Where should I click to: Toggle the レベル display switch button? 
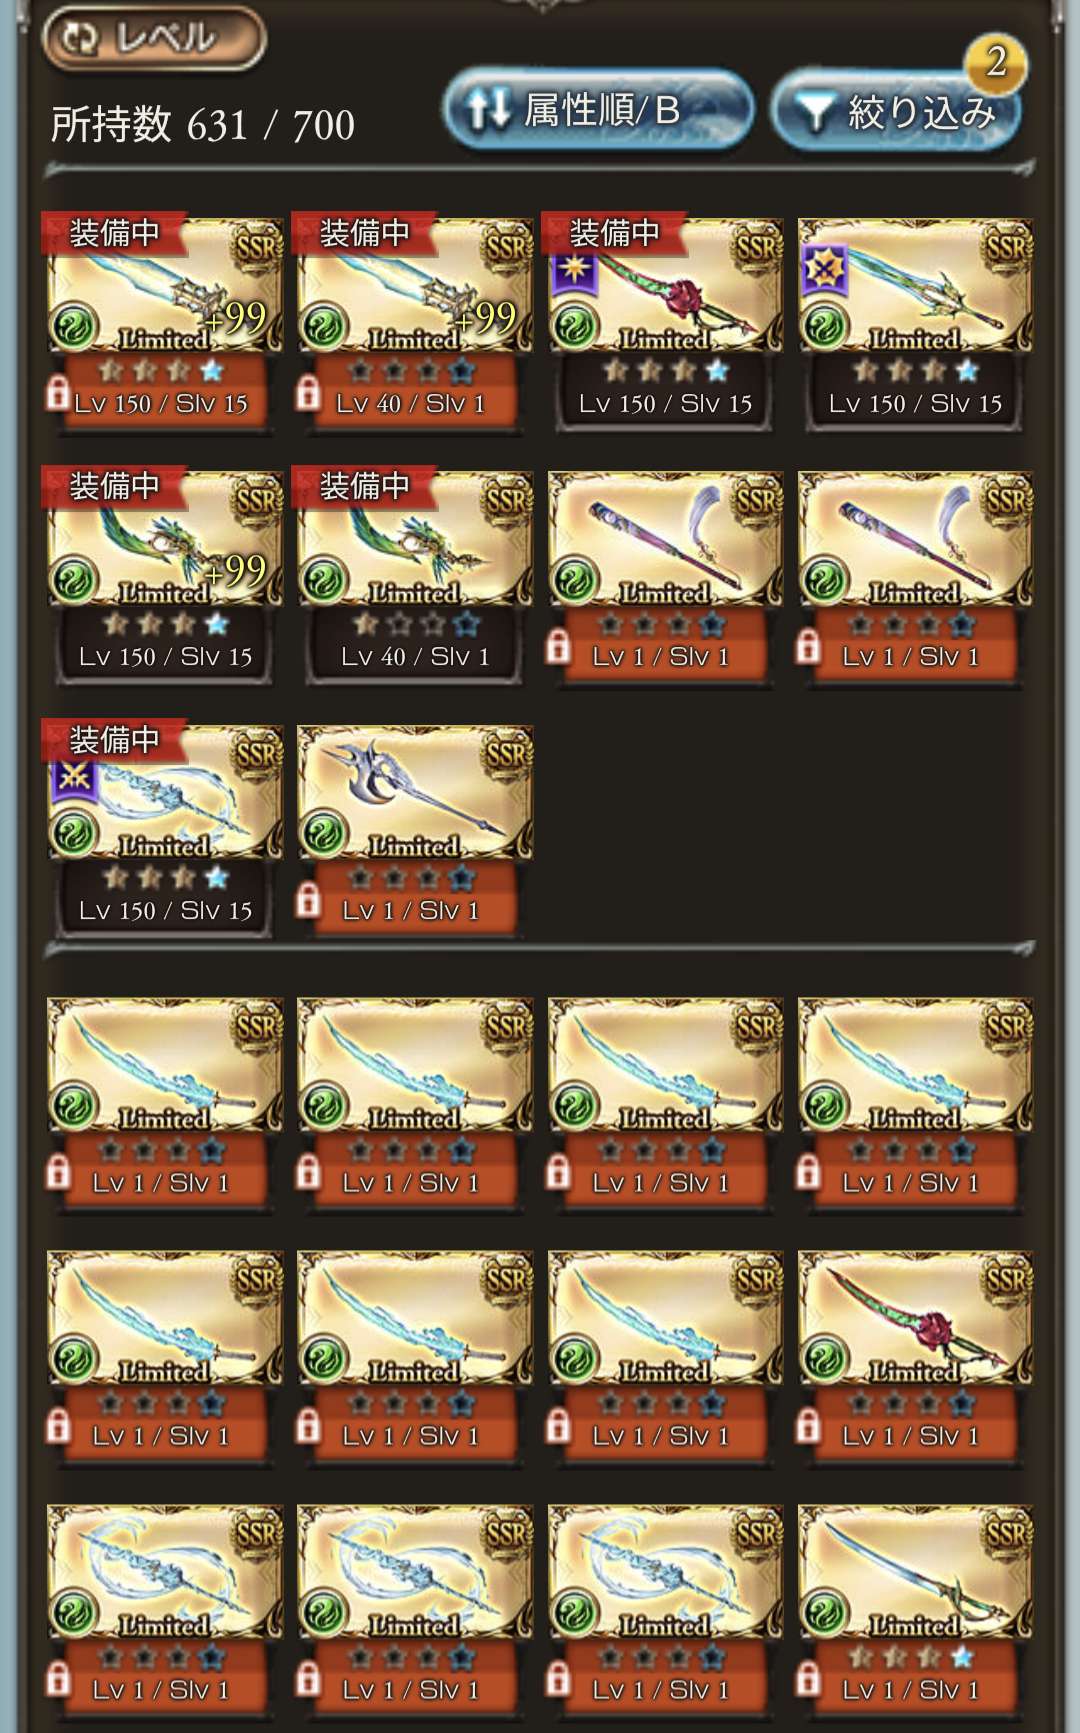154,39
